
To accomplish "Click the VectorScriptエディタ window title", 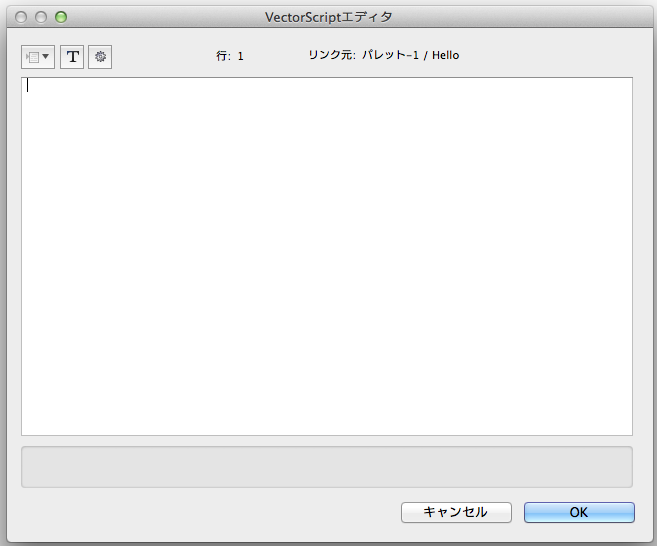I will click(328, 17).
